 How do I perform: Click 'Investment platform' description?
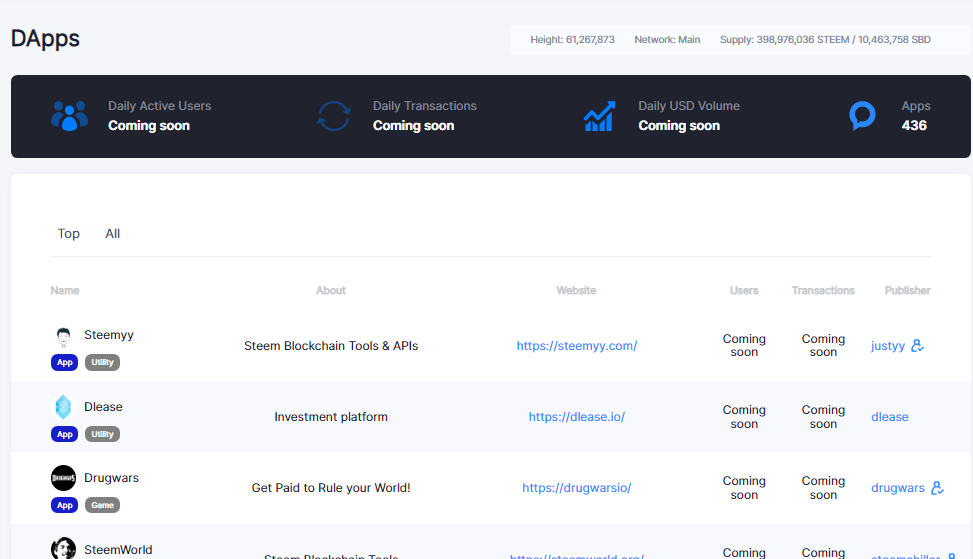pos(331,417)
